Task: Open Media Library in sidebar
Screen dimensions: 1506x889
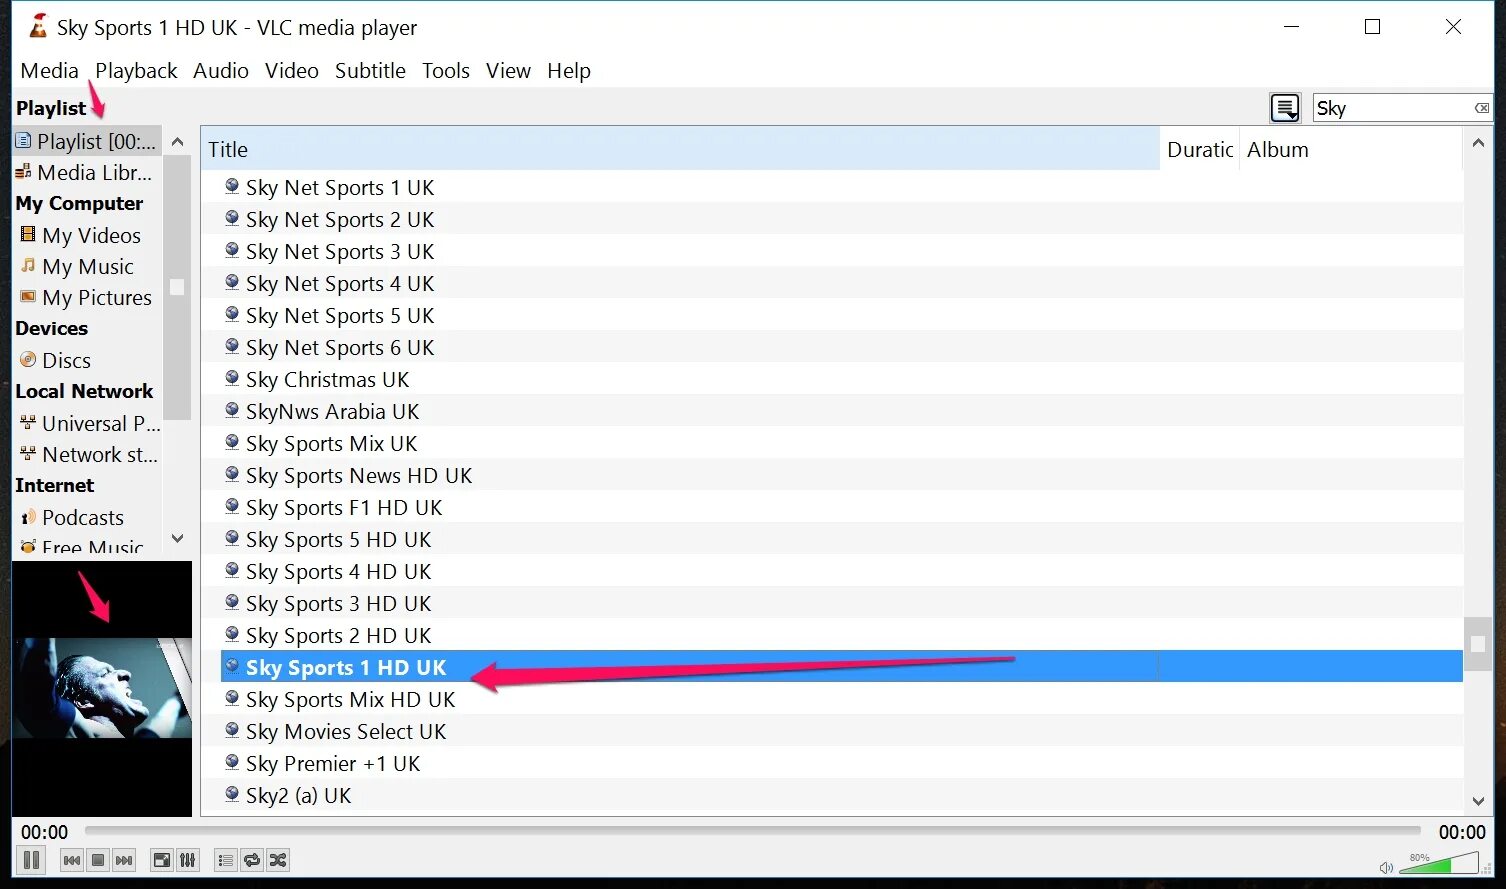Action: click(87, 172)
